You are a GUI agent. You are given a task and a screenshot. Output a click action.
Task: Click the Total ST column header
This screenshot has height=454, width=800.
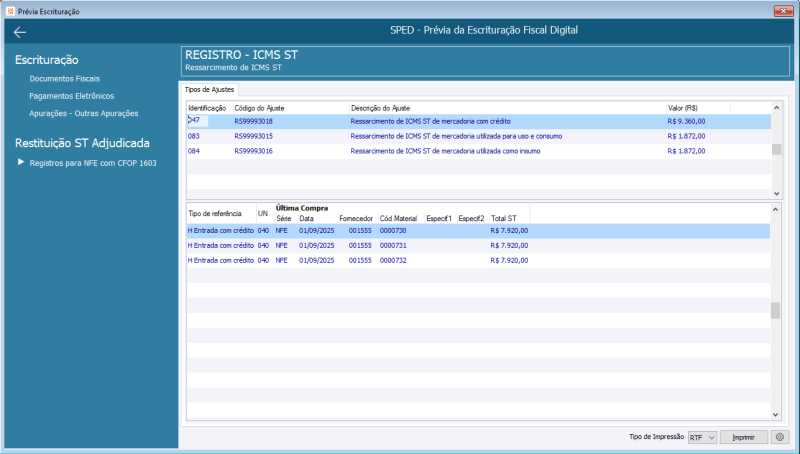(504, 218)
